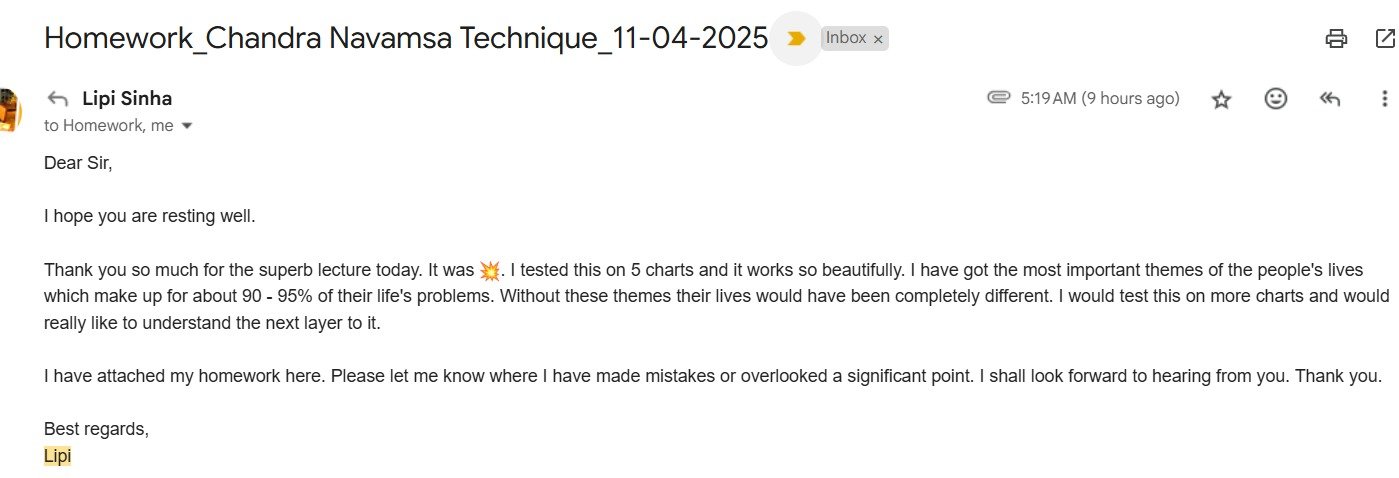Open the email in a new window
Screen dimensions: 1399x478
click(1387, 38)
